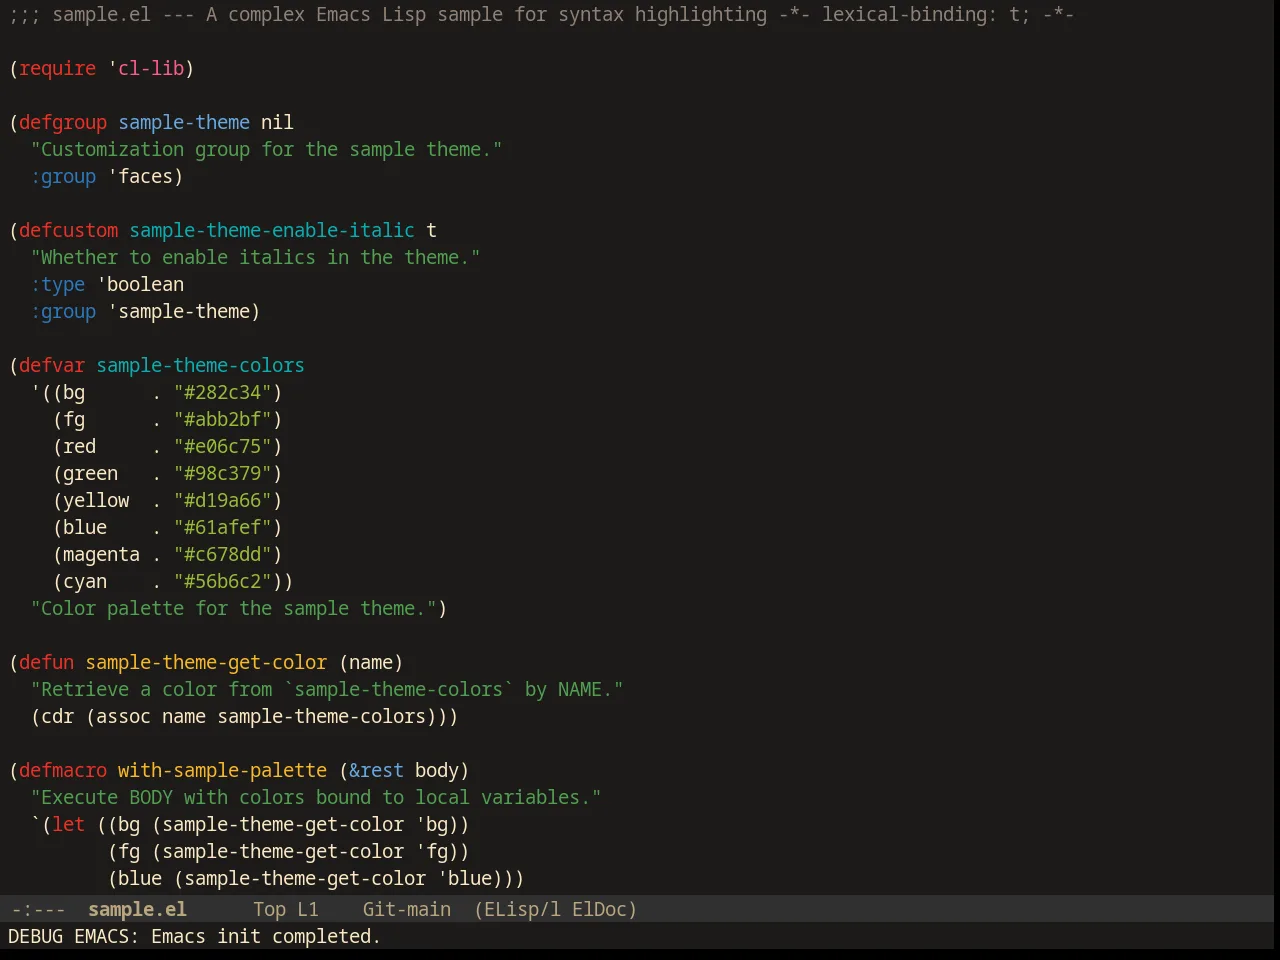Screen dimensions: 1280x960
Task: Click the "#d19a66" yellow color string
Action: (x=223, y=500)
